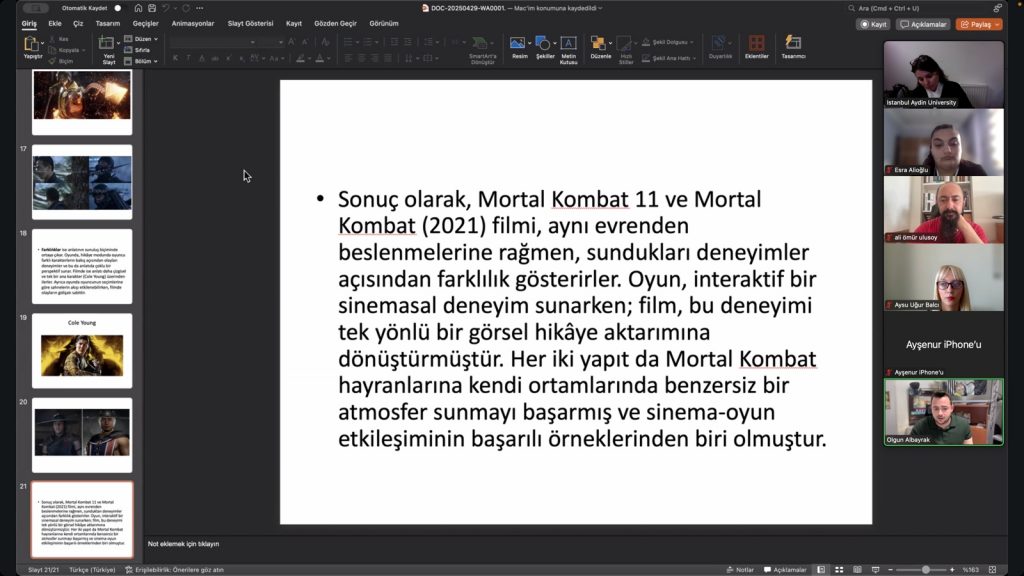Image resolution: width=1024 pixels, height=576 pixels.
Task: Open the Slayt Gösterisi tab
Action: pos(250,24)
